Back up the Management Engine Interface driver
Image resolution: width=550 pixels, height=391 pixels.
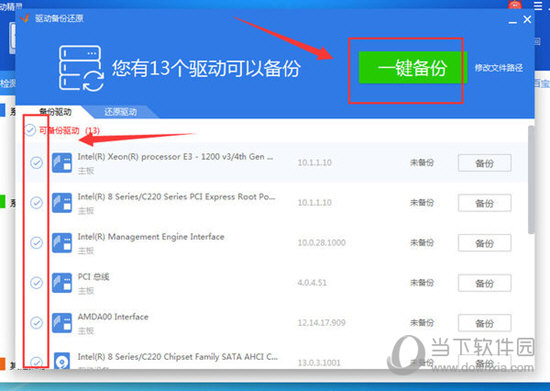click(x=484, y=243)
